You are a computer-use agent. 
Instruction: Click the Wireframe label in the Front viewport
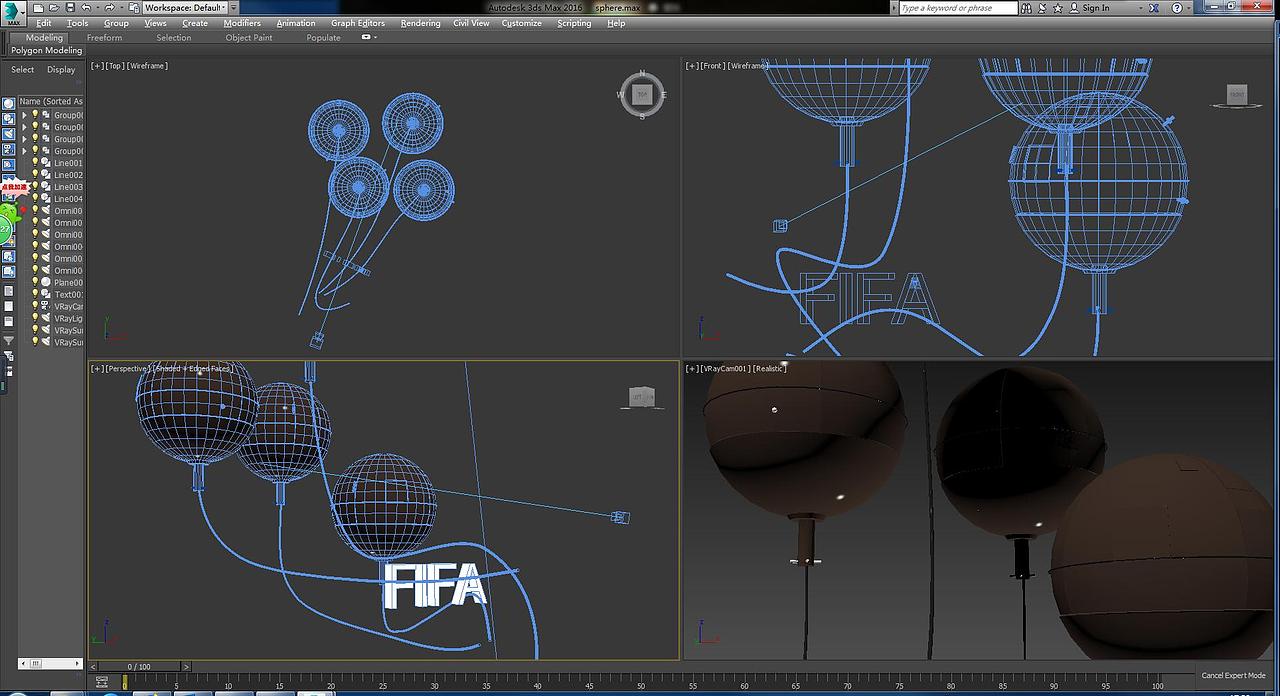pyautogui.click(x=748, y=66)
